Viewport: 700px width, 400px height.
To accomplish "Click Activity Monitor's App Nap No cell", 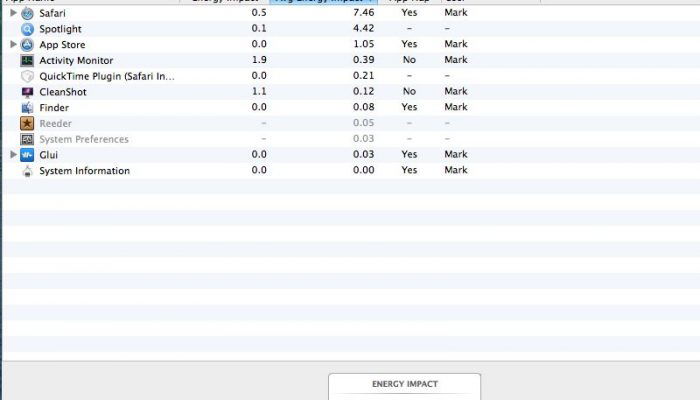I will point(409,60).
